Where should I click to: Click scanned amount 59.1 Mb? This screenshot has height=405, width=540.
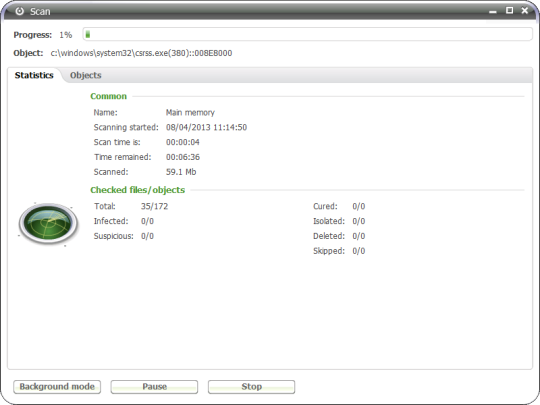pyautogui.click(x=181, y=172)
